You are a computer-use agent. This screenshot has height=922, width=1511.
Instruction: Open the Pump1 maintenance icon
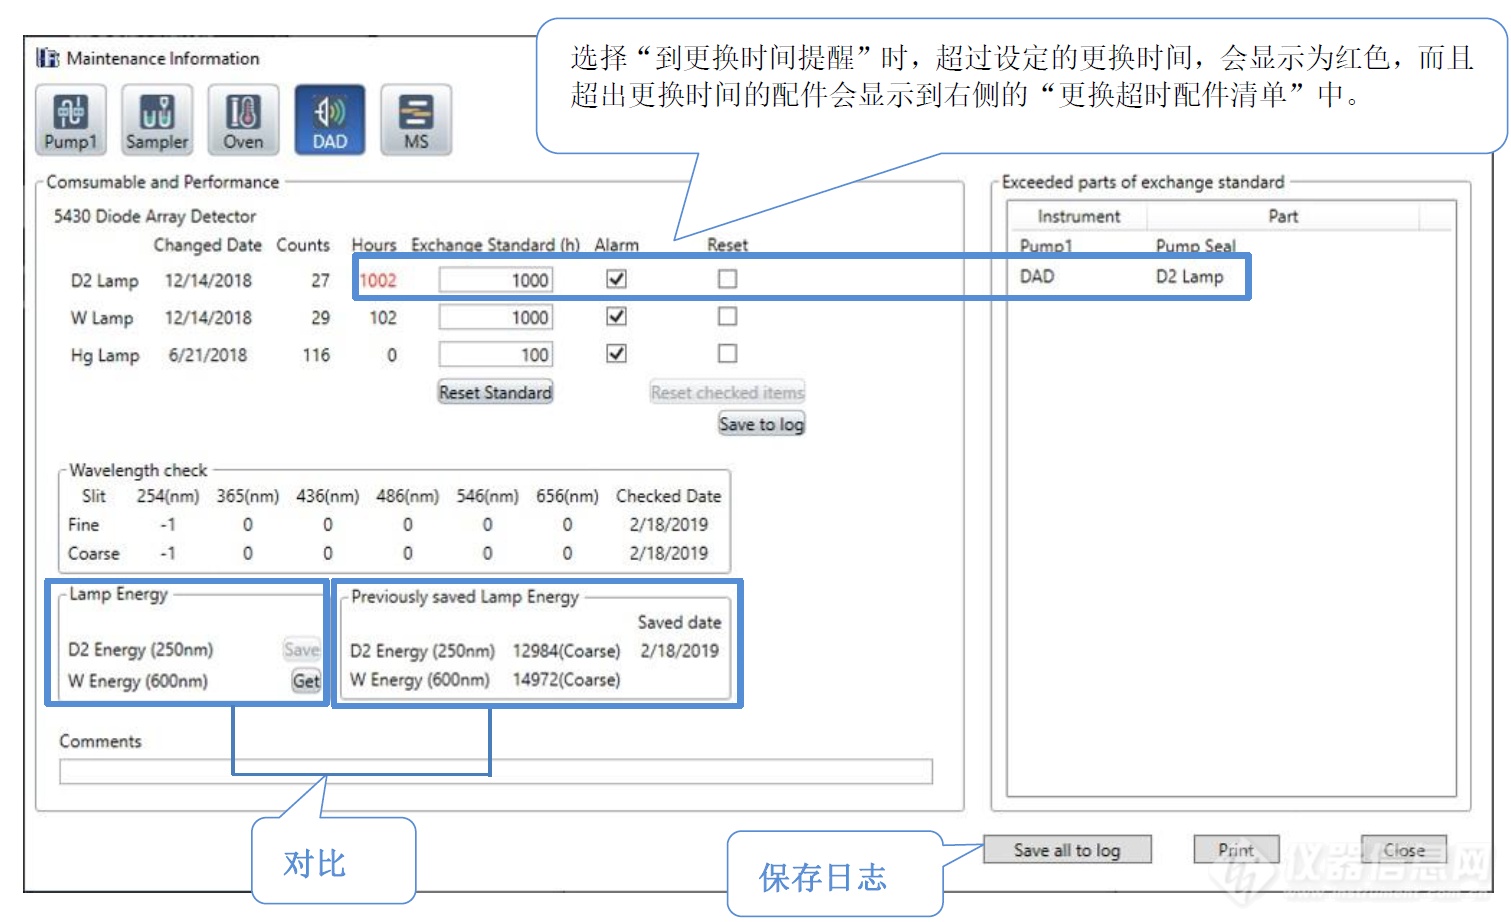point(71,120)
